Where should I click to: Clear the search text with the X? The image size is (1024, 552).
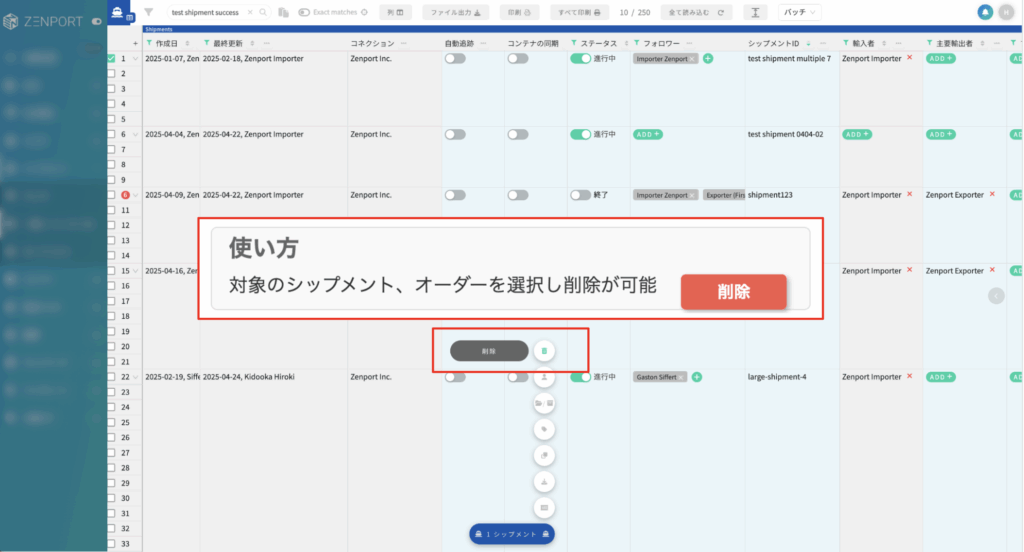(250, 12)
